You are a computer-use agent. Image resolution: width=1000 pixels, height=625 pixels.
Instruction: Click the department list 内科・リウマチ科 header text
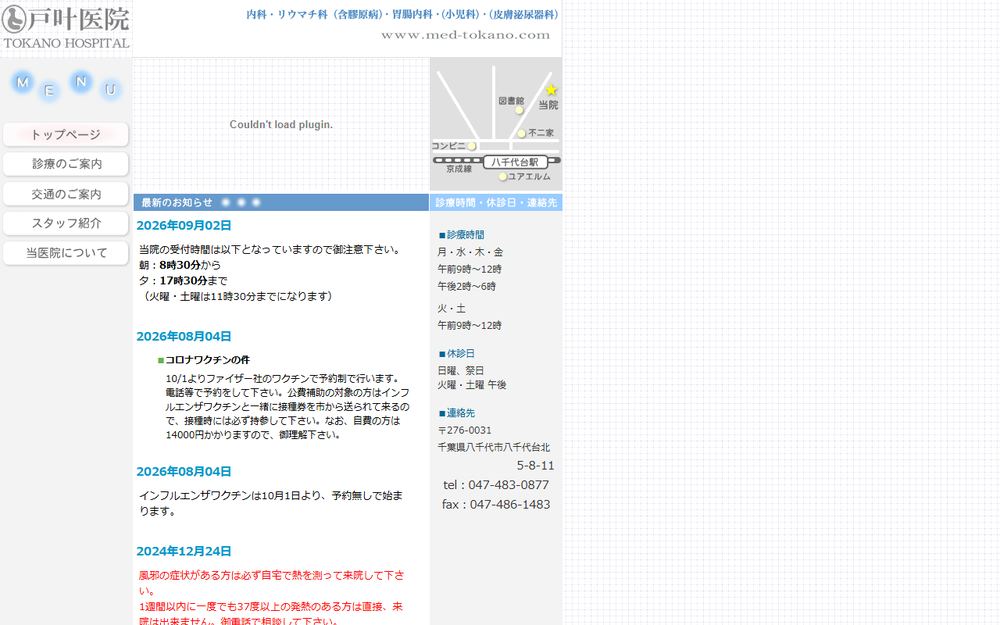[x=402, y=14]
